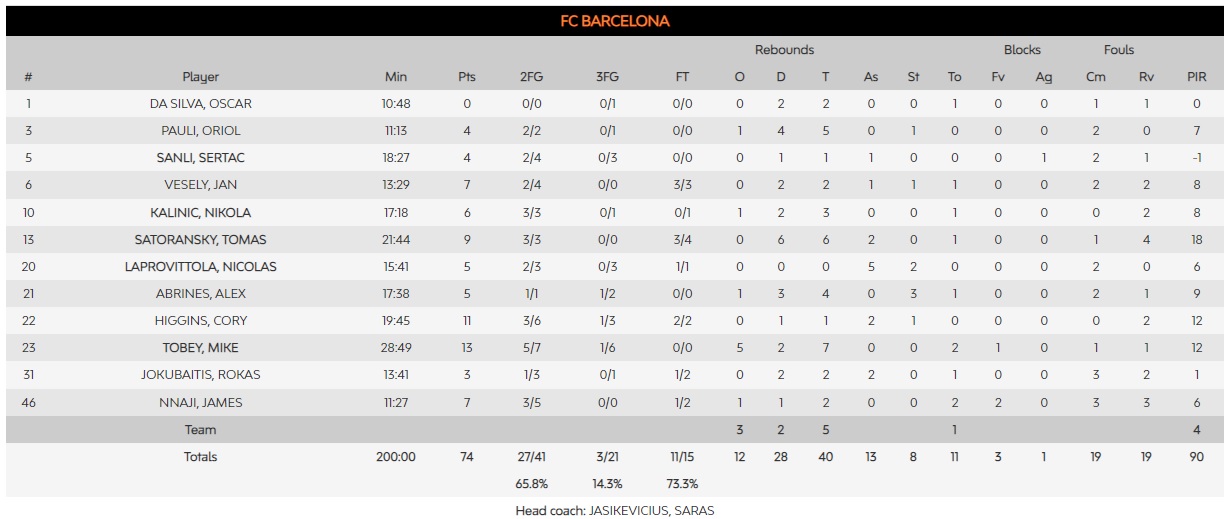The height and width of the screenshot is (519, 1227).
Task: Click the 3FG column header
Action: pyautogui.click(x=608, y=77)
